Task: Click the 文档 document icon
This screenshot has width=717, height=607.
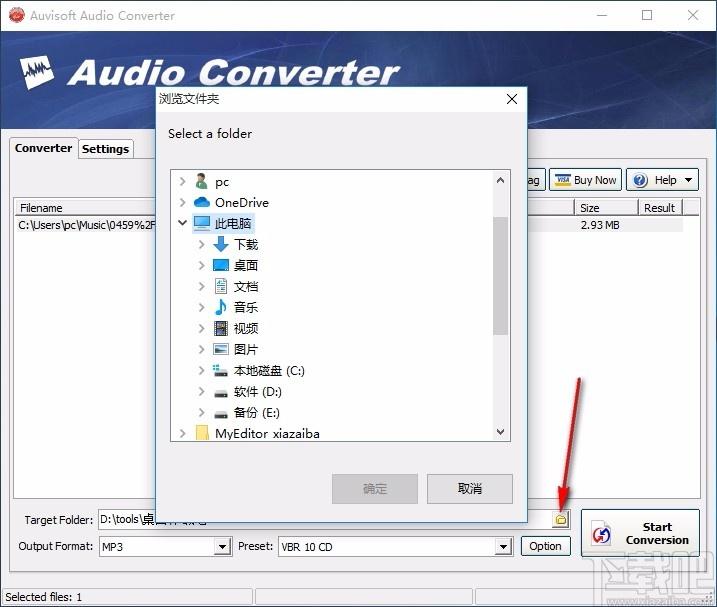Action: coord(221,286)
